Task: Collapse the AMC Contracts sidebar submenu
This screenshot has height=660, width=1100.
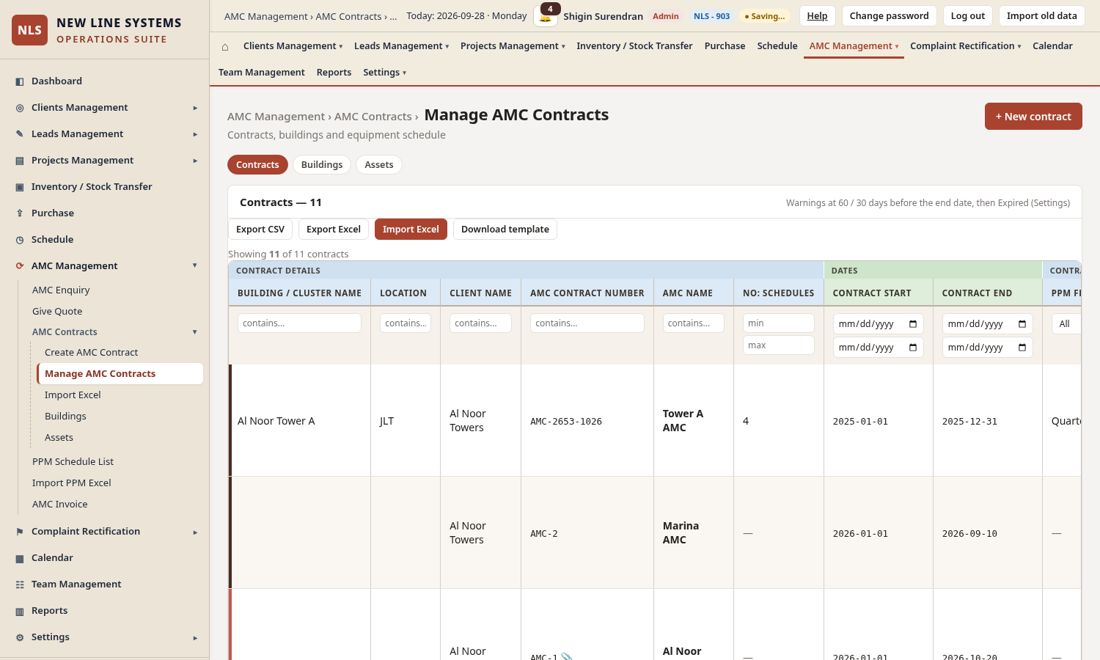Action: (x=195, y=332)
